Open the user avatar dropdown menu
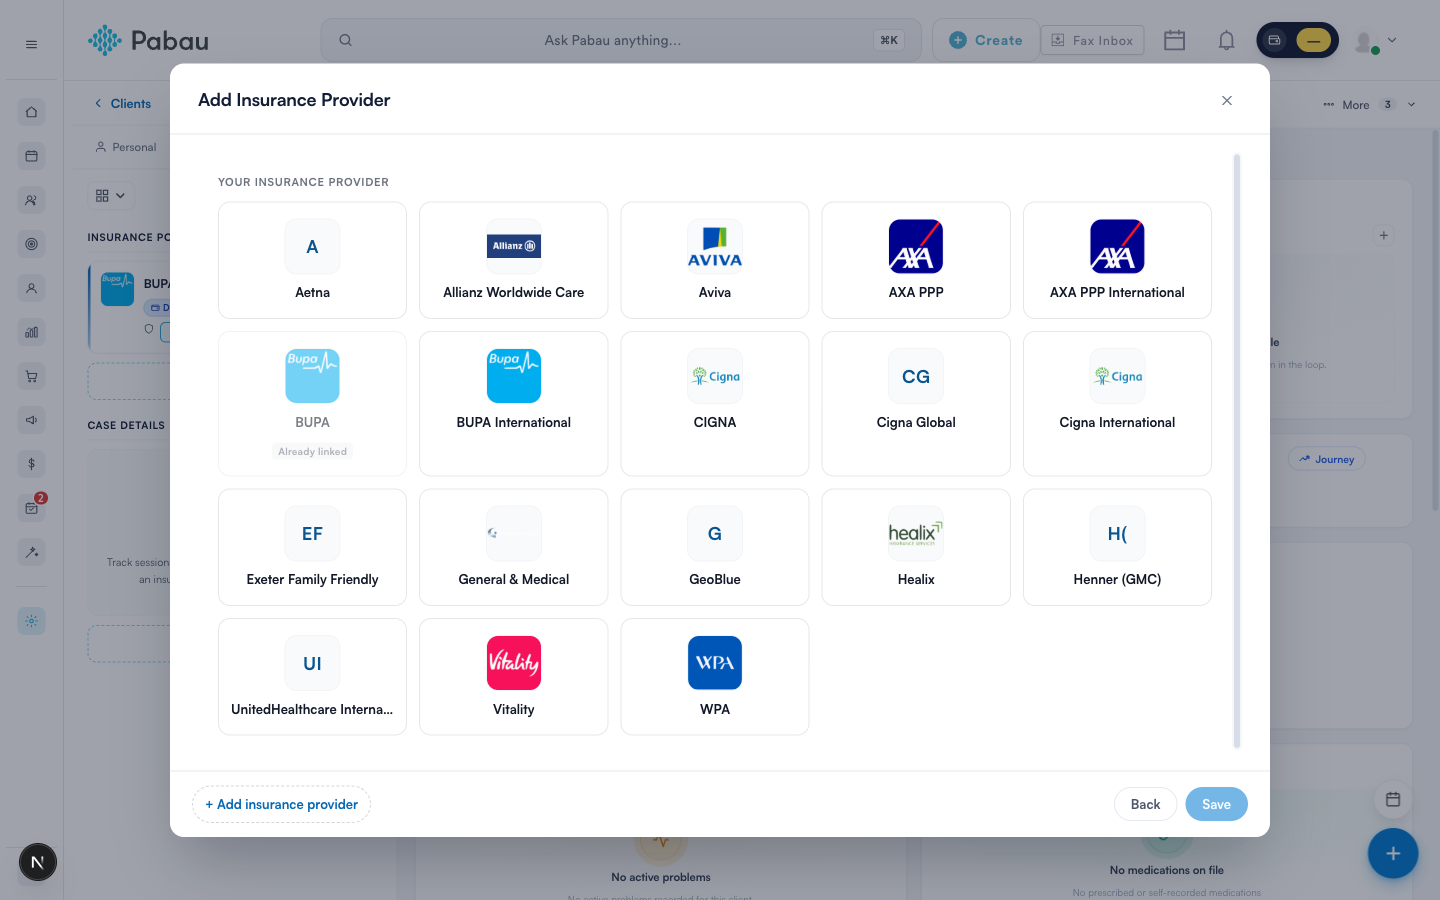Image resolution: width=1440 pixels, height=900 pixels. 1375,41
